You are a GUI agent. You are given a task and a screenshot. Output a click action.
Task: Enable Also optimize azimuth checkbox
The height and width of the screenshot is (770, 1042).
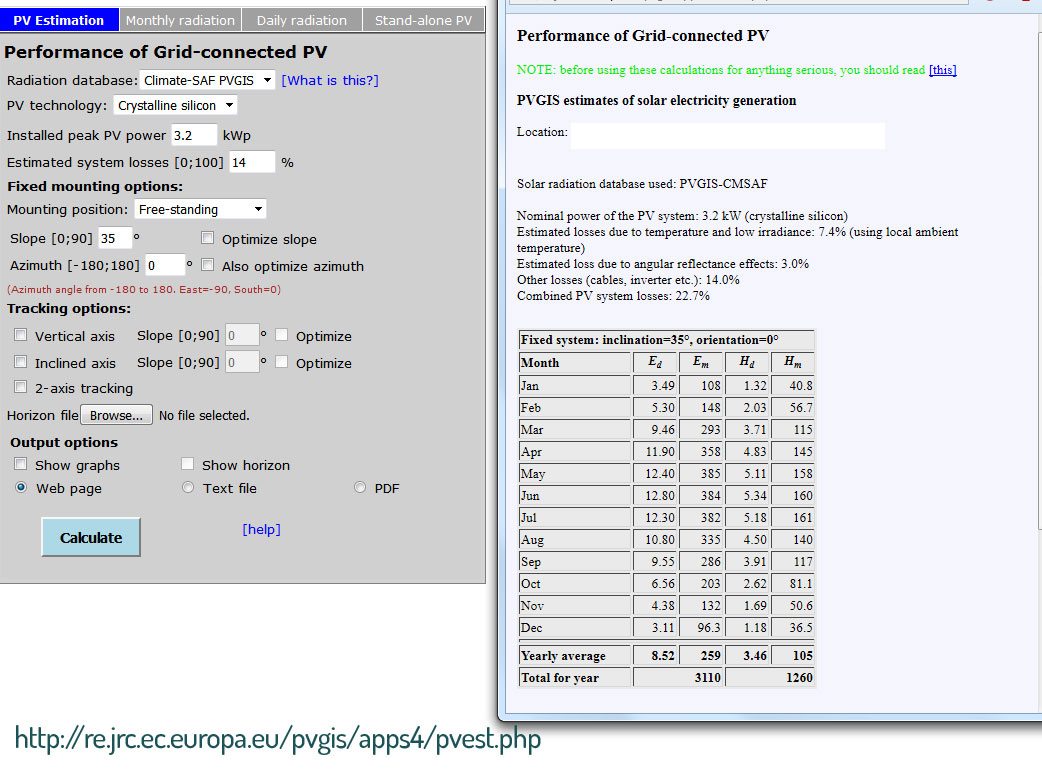[x=208, y=265]
